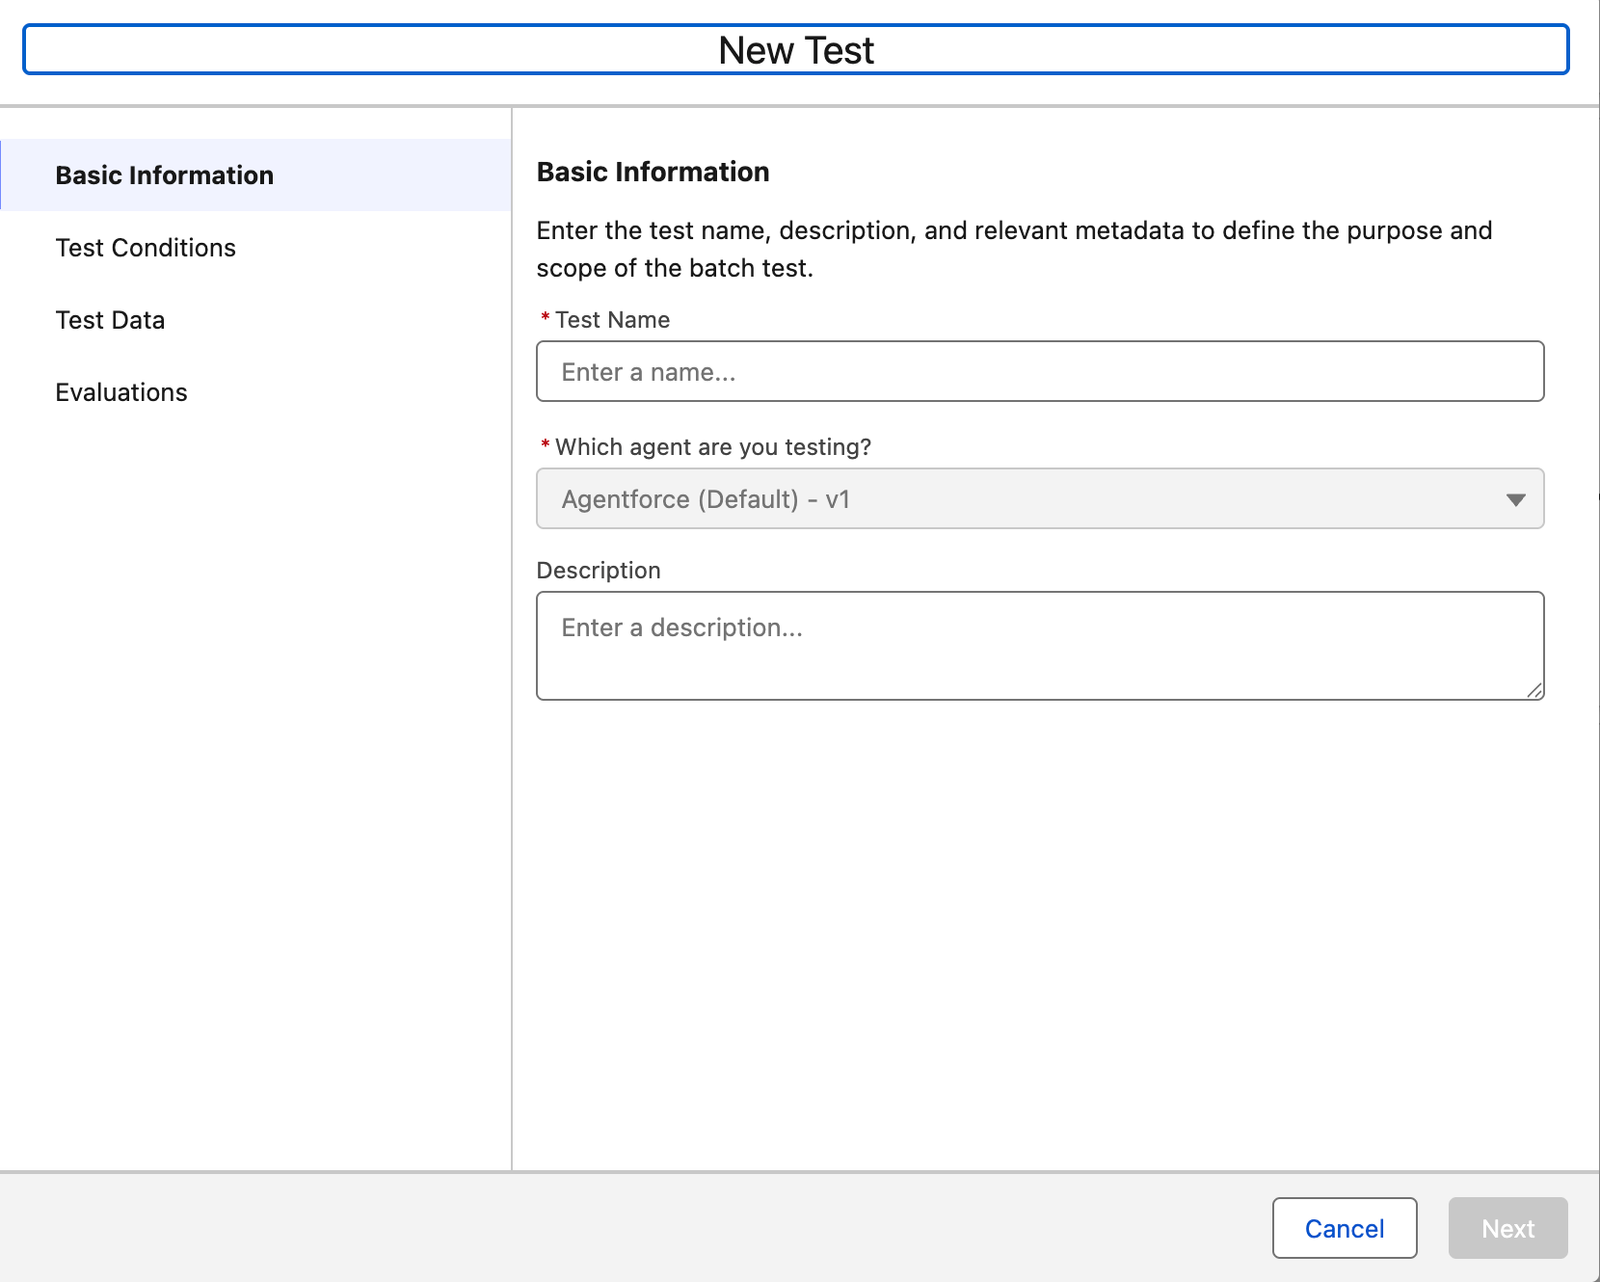Click the Test Name label
Image resolution: width=1600 pixels, height=1282 pixels.
(612, 320)
